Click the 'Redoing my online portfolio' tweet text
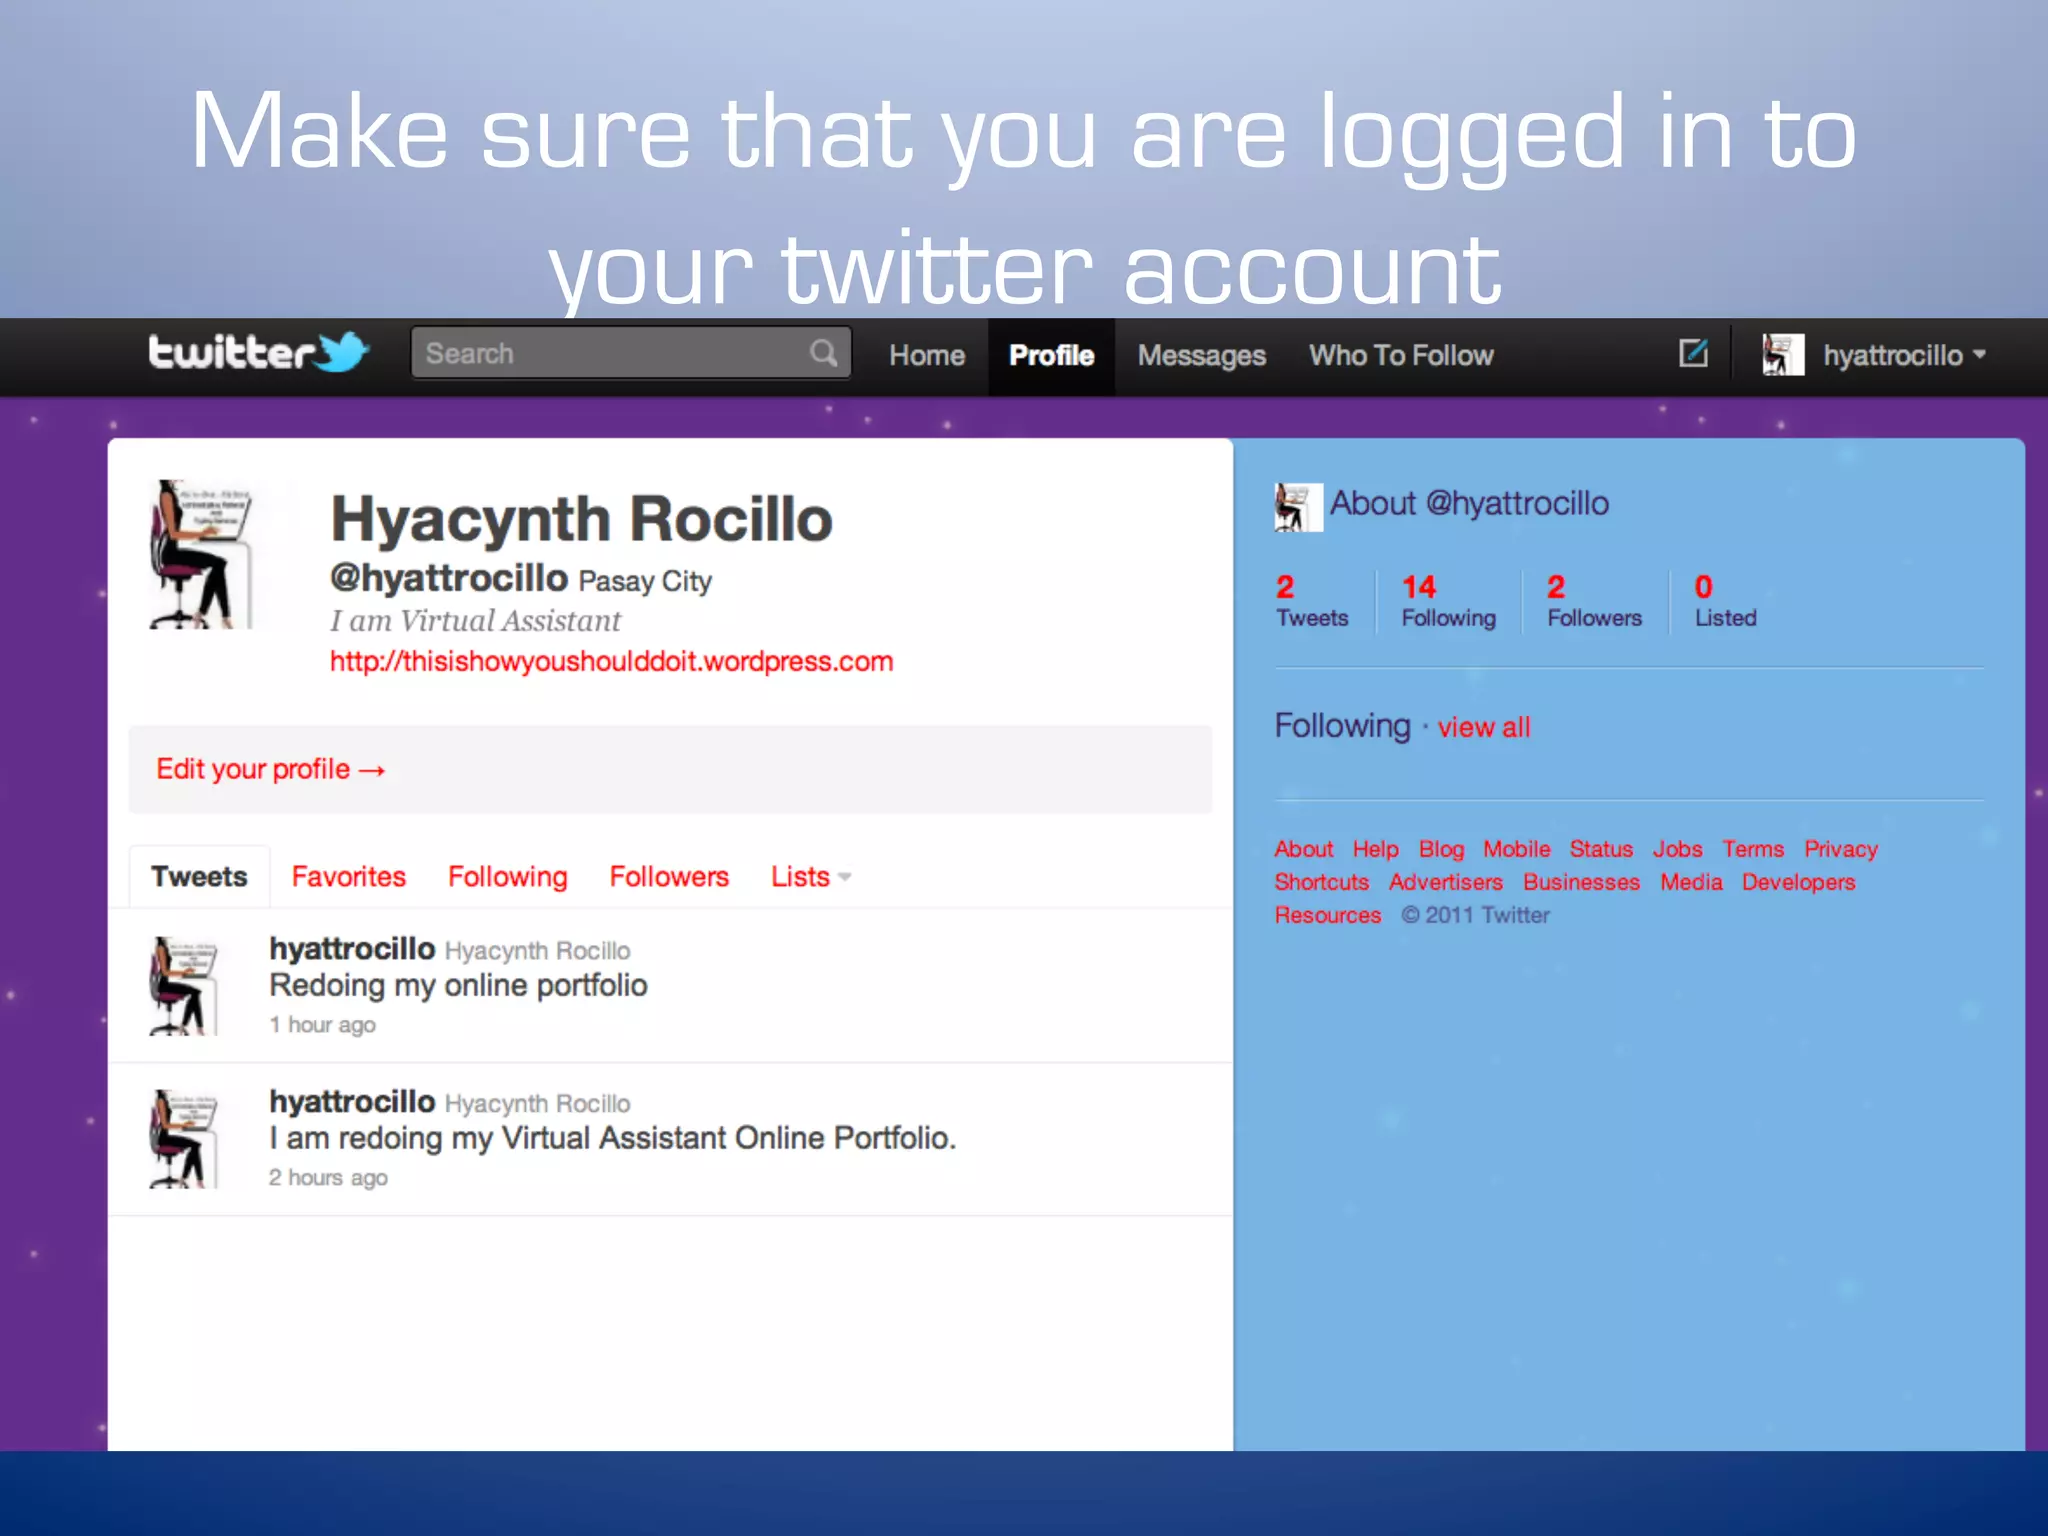2048x1536 pixels. [x=458, y=986]
